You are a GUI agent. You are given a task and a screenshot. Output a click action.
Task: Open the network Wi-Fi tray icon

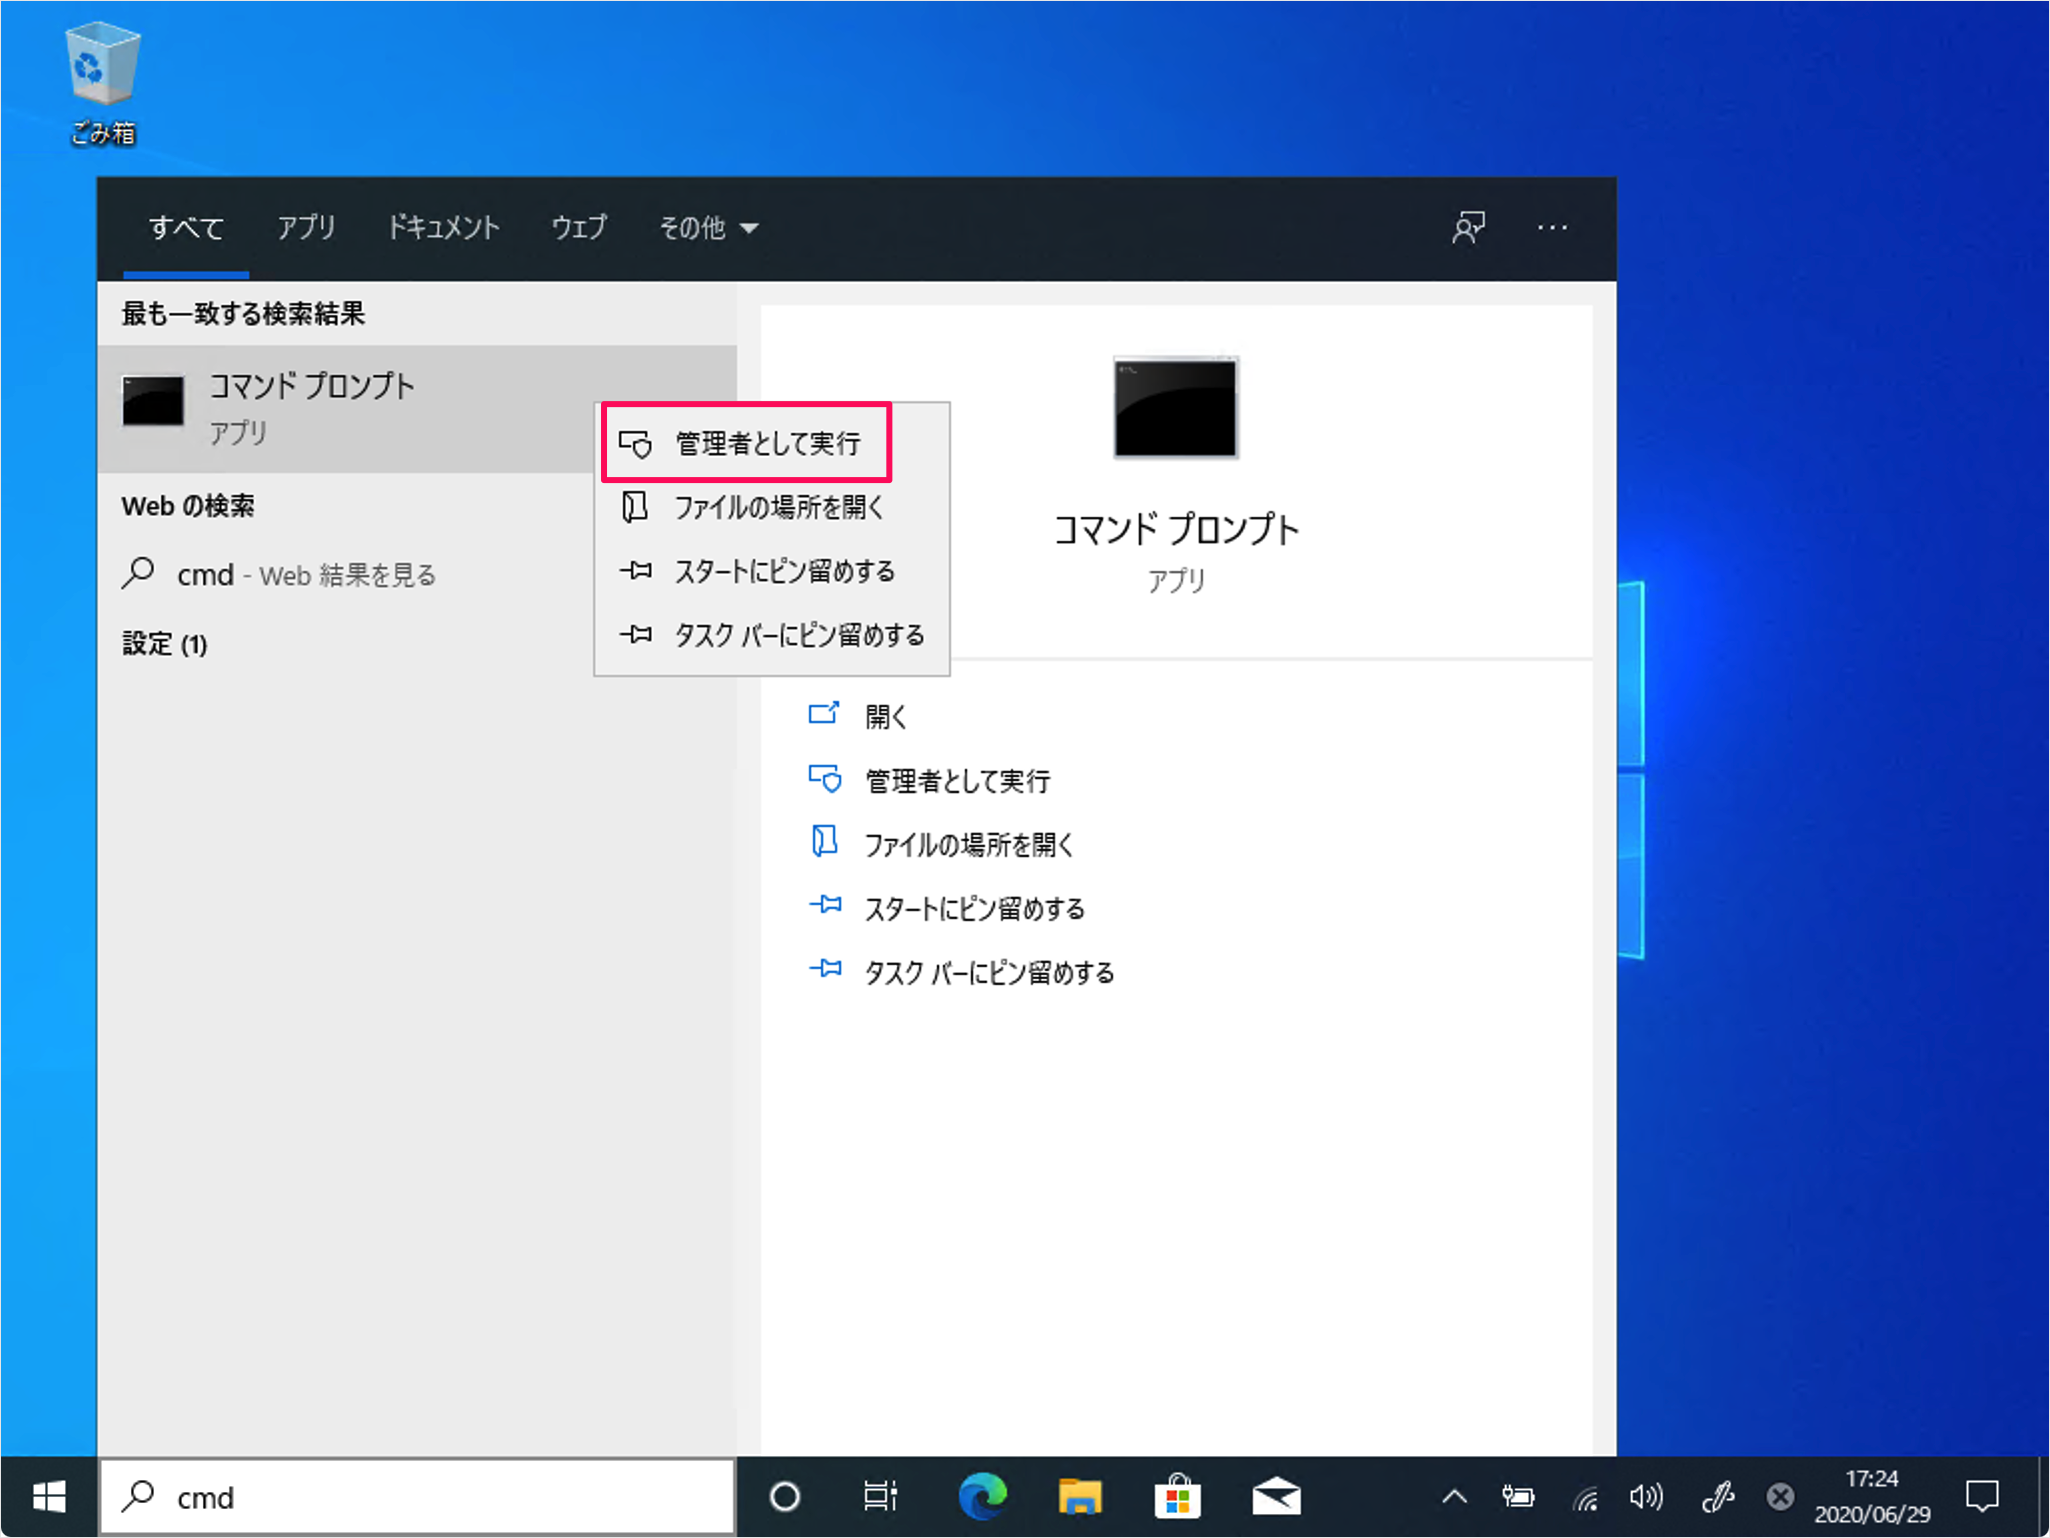click(1586, 1497)
